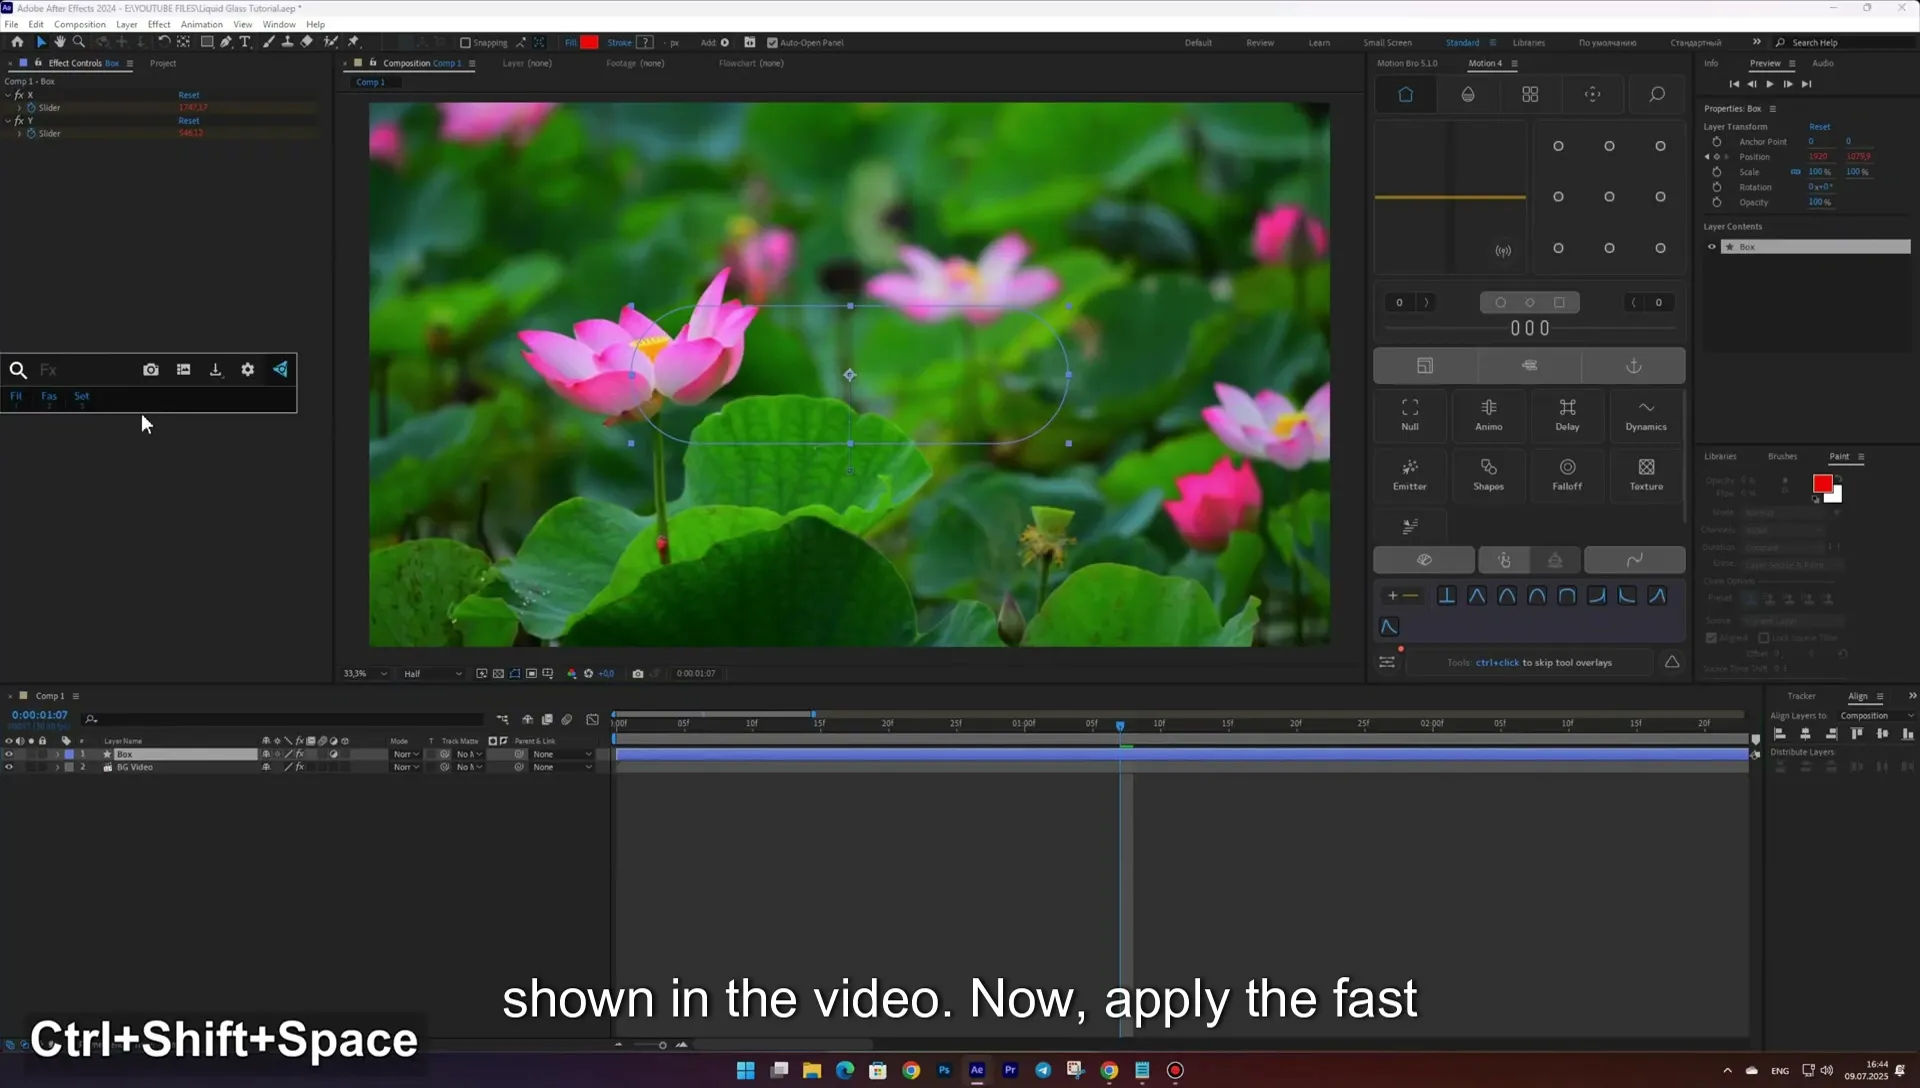Toggle Scale stopwatch in Properties panel
This screenshot has width=1920, height=1088.
1717,172
